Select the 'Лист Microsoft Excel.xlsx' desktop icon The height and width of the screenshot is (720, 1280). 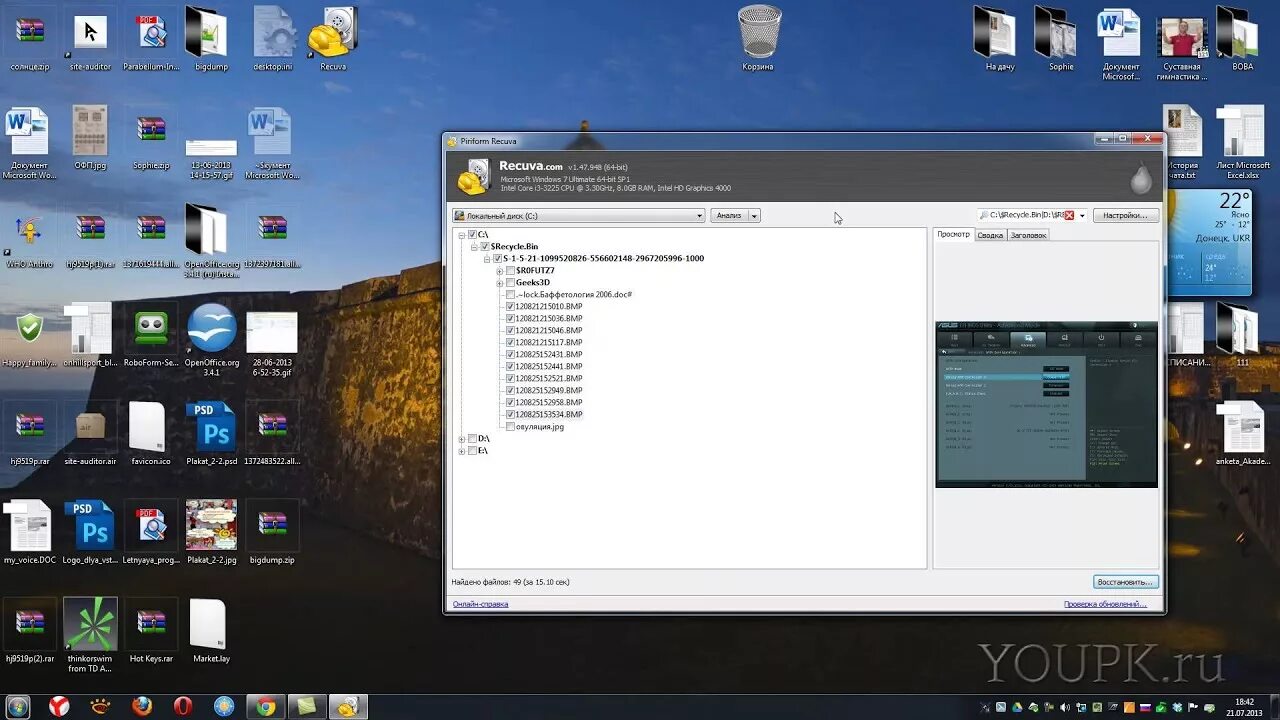1242,142
